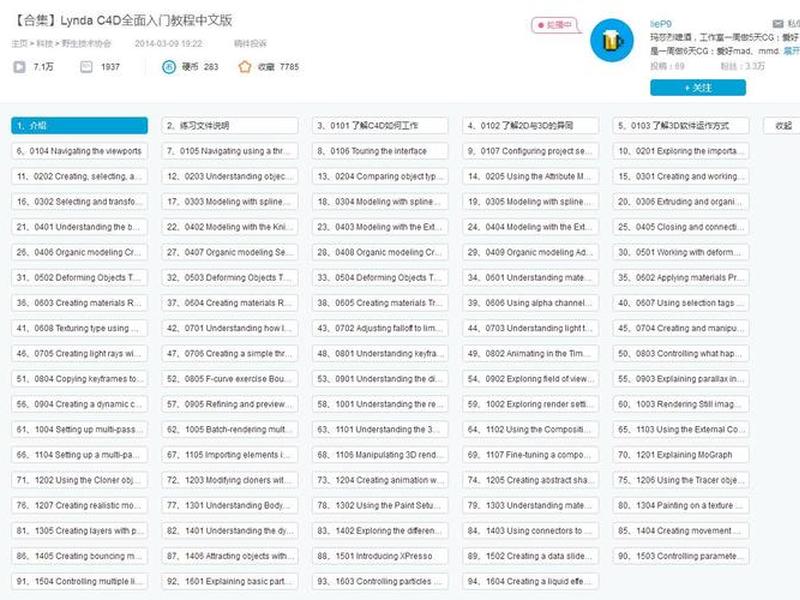Open episode 25 0405 Closing and connecting
Viewport: 800px width, 600px height.
681,227
